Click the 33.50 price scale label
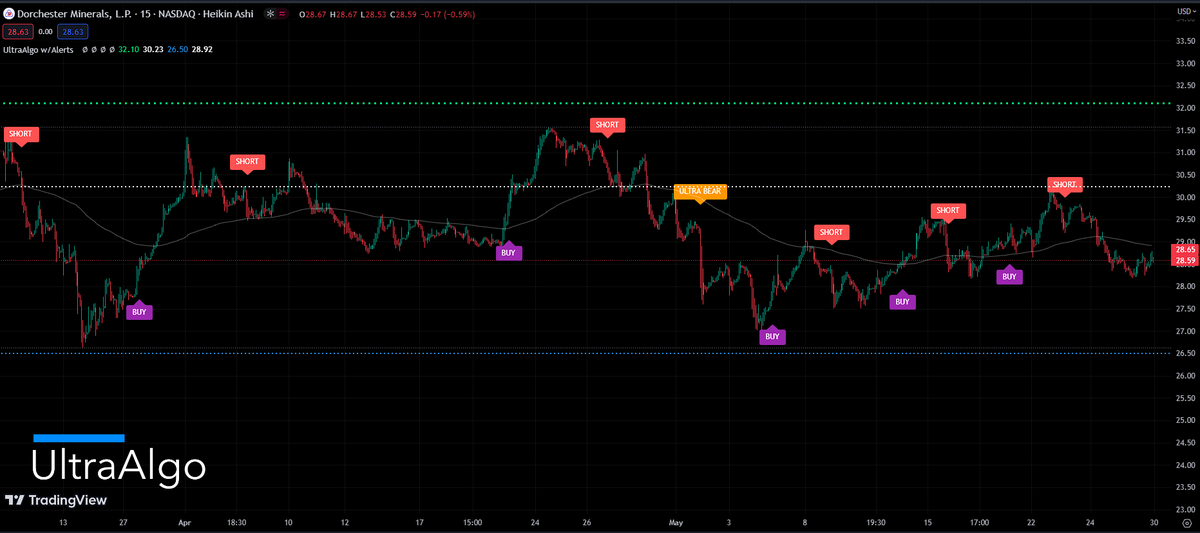This screenshot has width=1200, height=533. point(1186,40)
